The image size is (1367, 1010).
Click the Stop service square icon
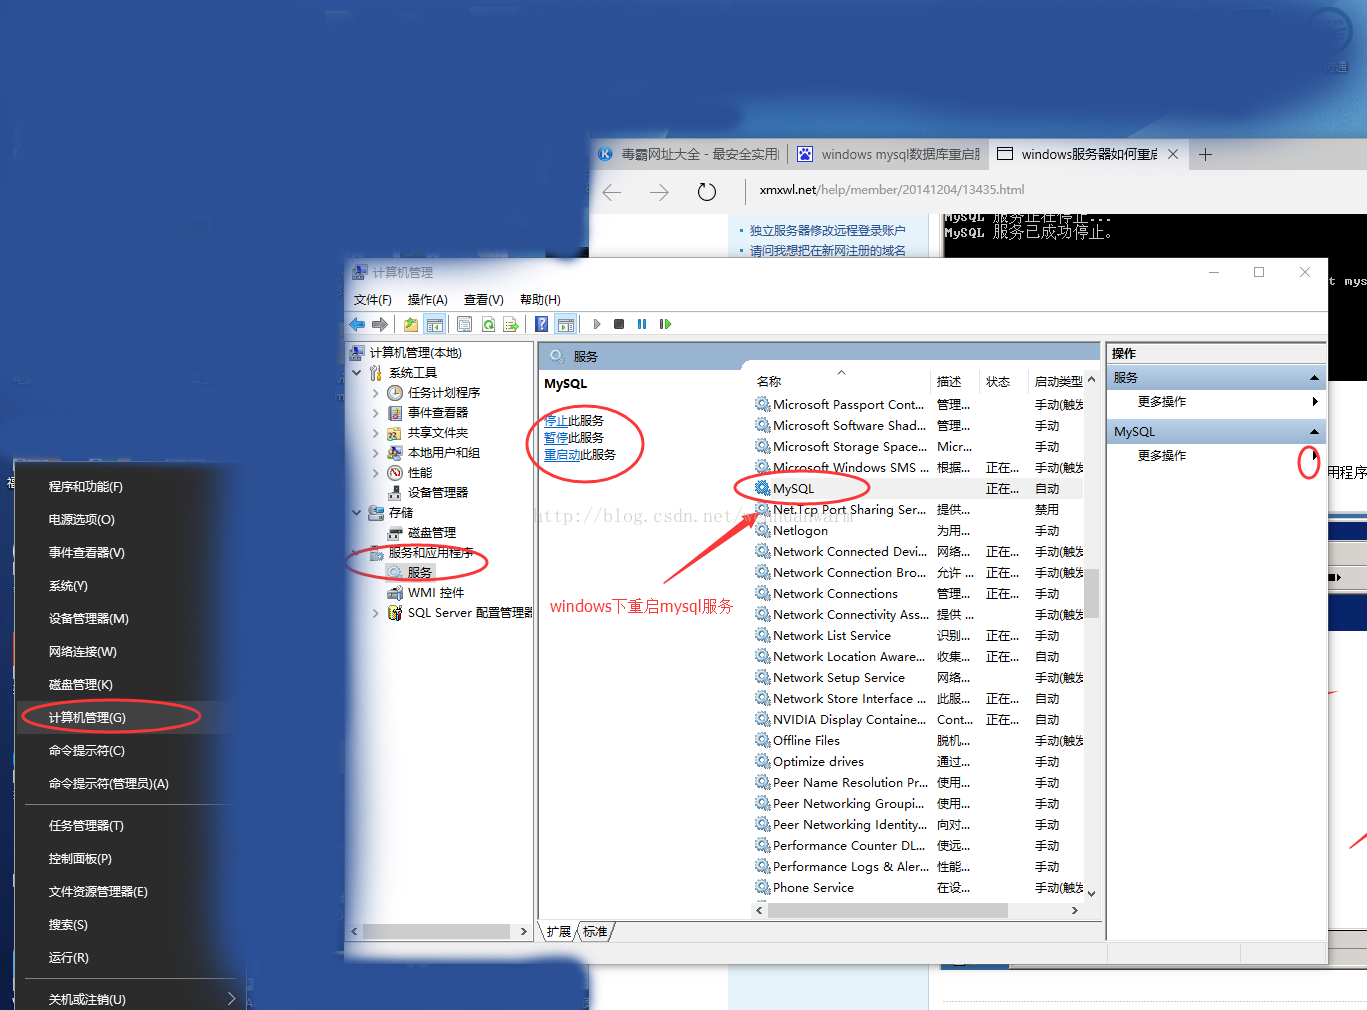(619, 324)
